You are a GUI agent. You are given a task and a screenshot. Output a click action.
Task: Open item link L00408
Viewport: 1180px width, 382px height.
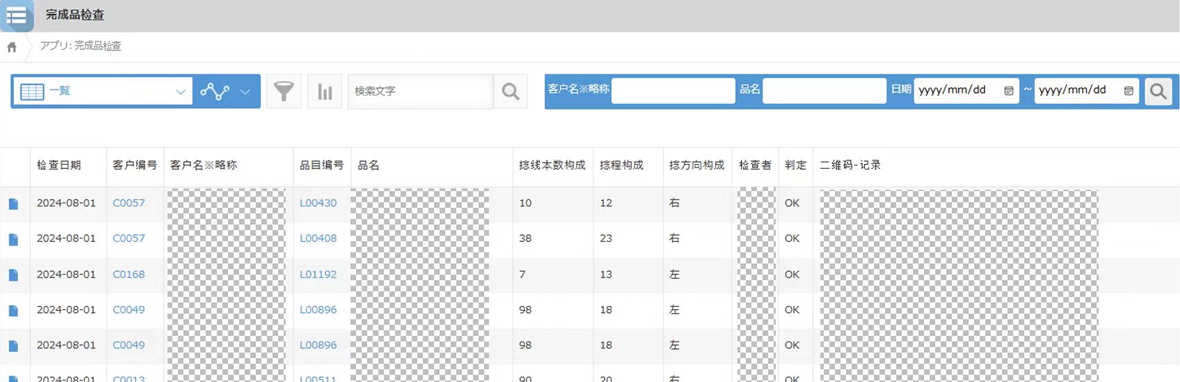coord(318,238)
